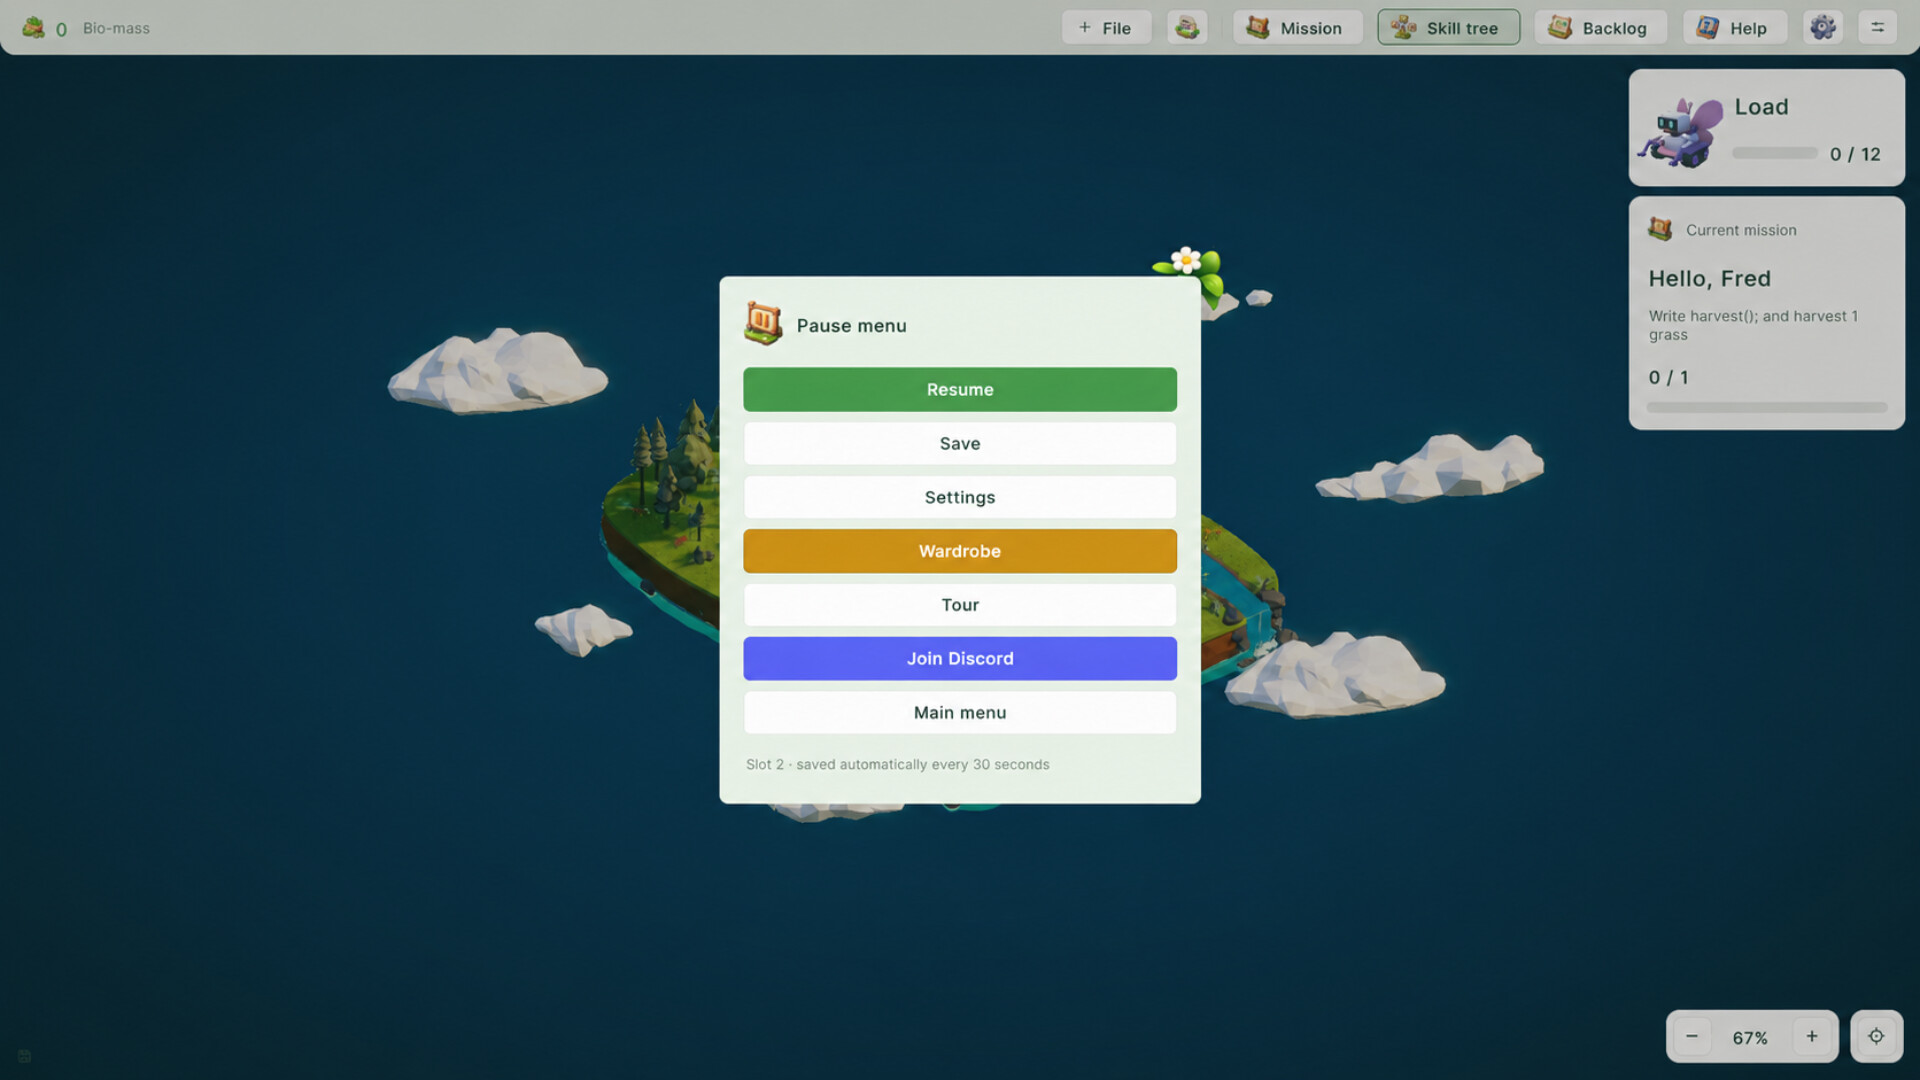This screenshot has width=1920, height=1080.
Task: Open the Wardrobe
Action: click(x=960, y=552)
